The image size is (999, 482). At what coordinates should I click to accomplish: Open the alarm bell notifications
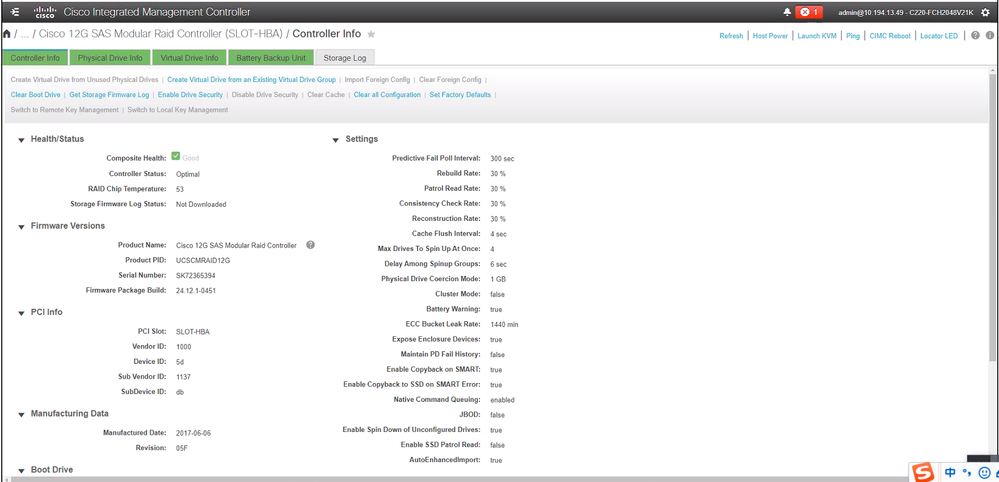click(787, 12)
